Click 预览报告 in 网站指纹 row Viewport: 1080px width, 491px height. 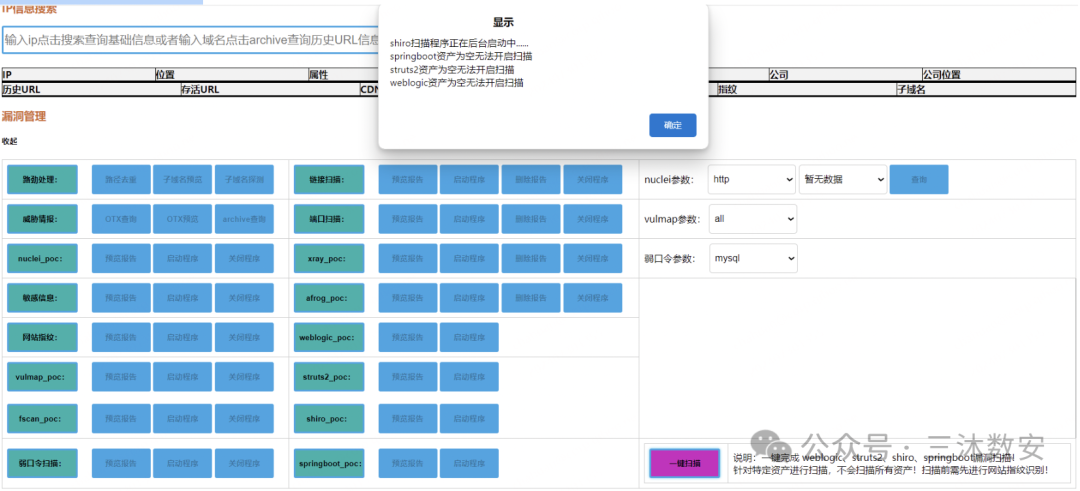tap(121, 337)
